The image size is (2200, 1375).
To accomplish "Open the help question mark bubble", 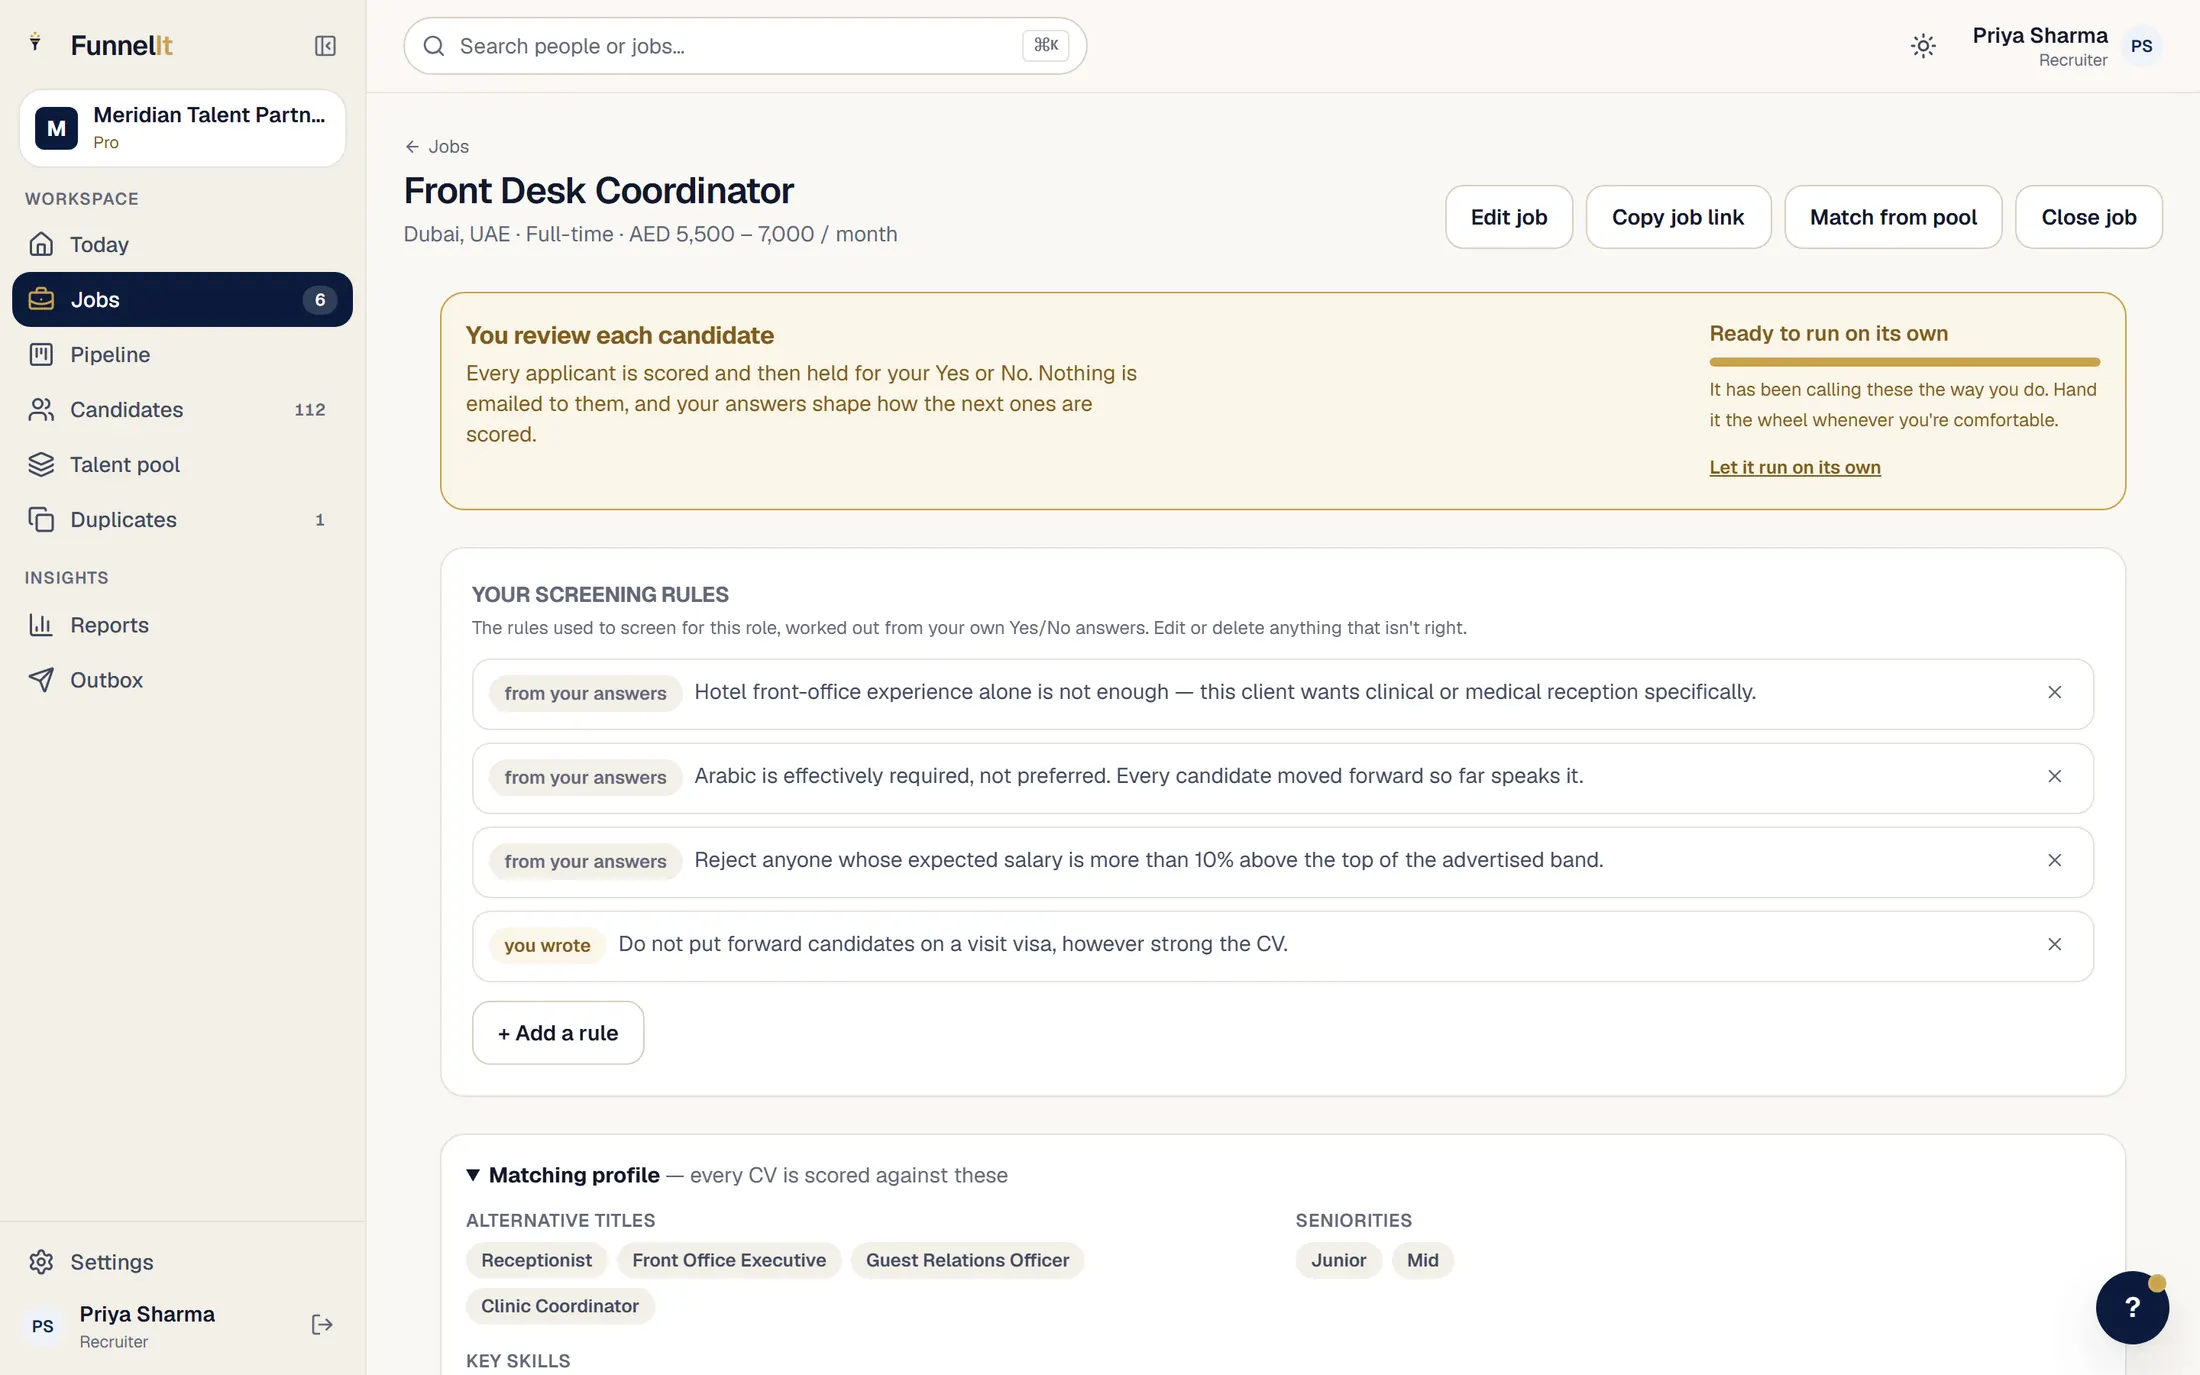I will tap(2132, 1307).
